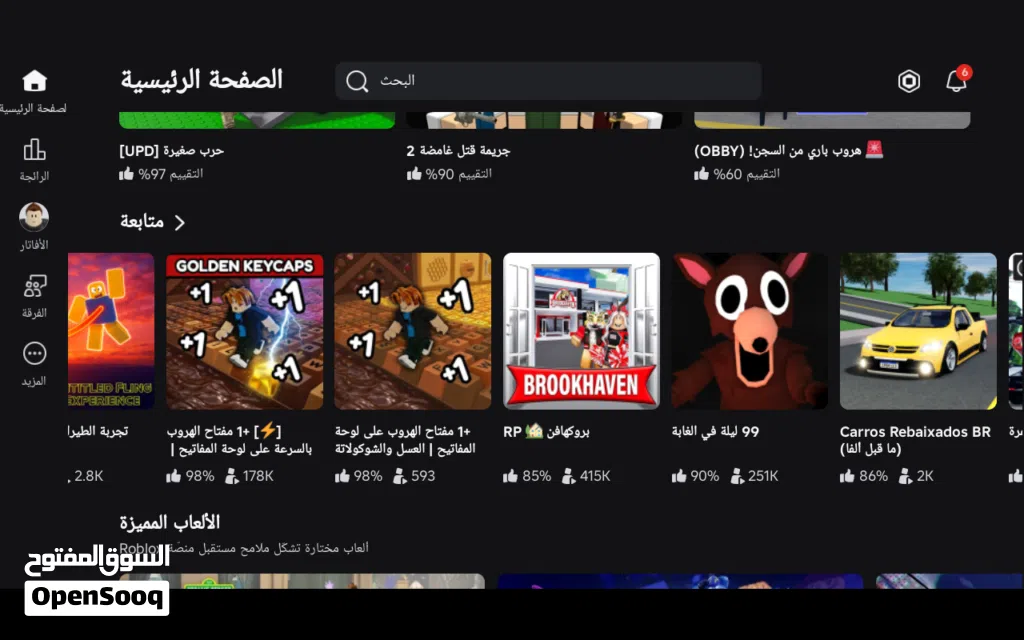Click the player count icon showing 178K

click(232, 476)
